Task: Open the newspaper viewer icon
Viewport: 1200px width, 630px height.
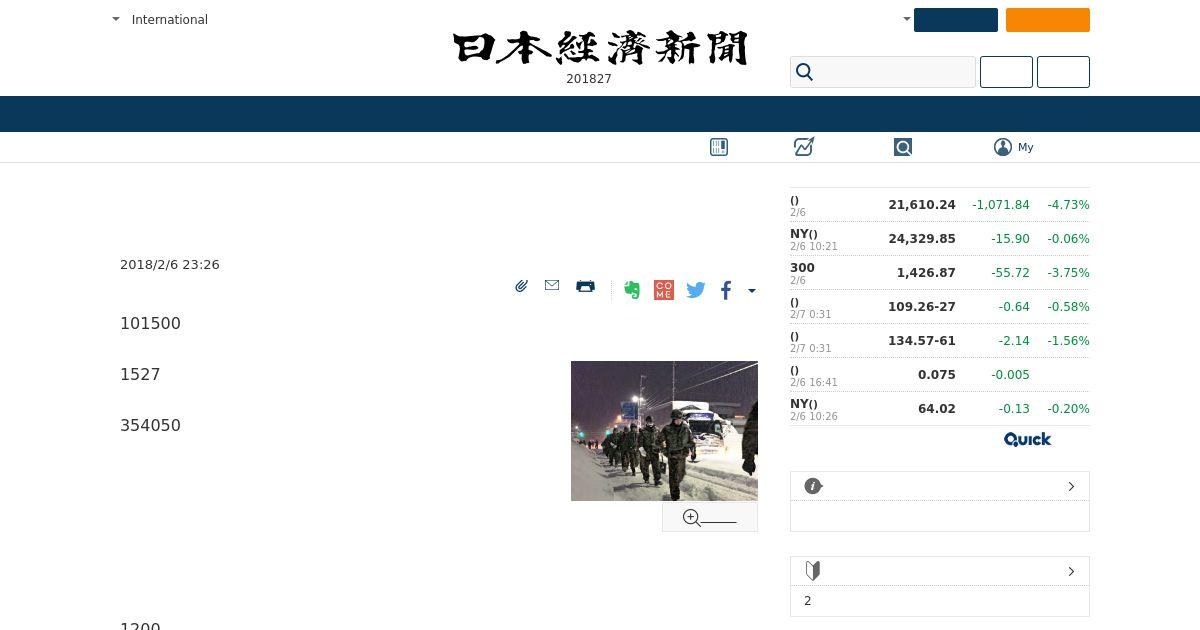Action: point(719,147)
